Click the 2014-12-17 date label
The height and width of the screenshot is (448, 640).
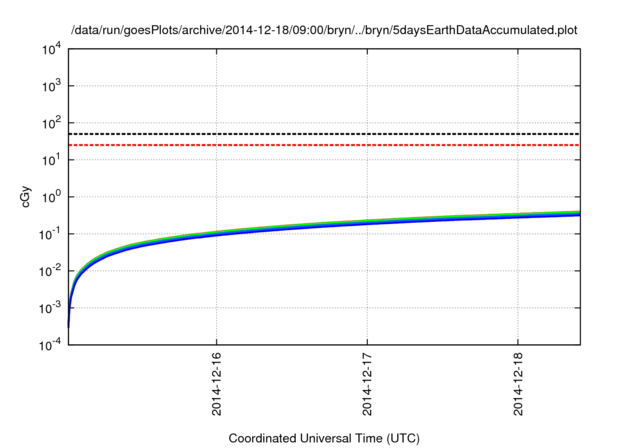click(367, 384)
